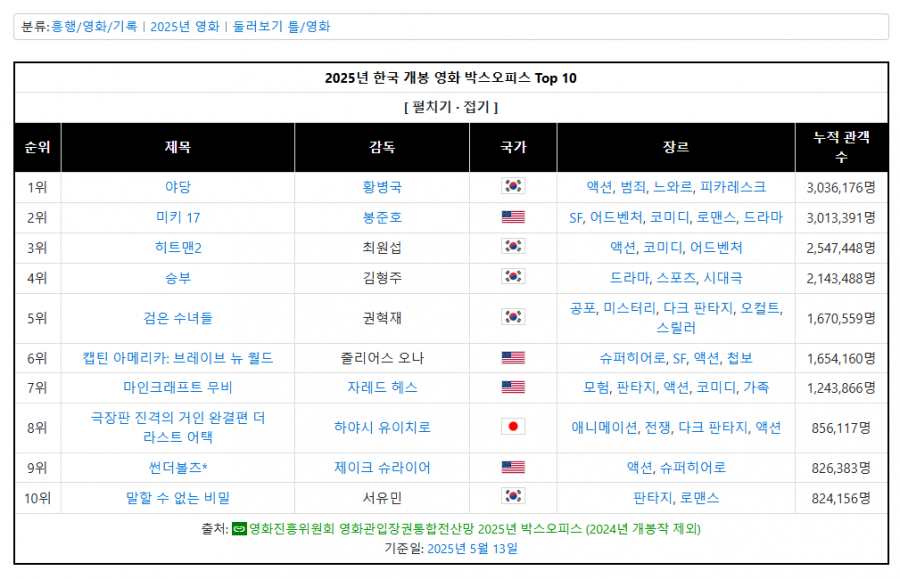The image size is (900, 579).
Task: Click the 미스터리 genre link
Action: 630,309
